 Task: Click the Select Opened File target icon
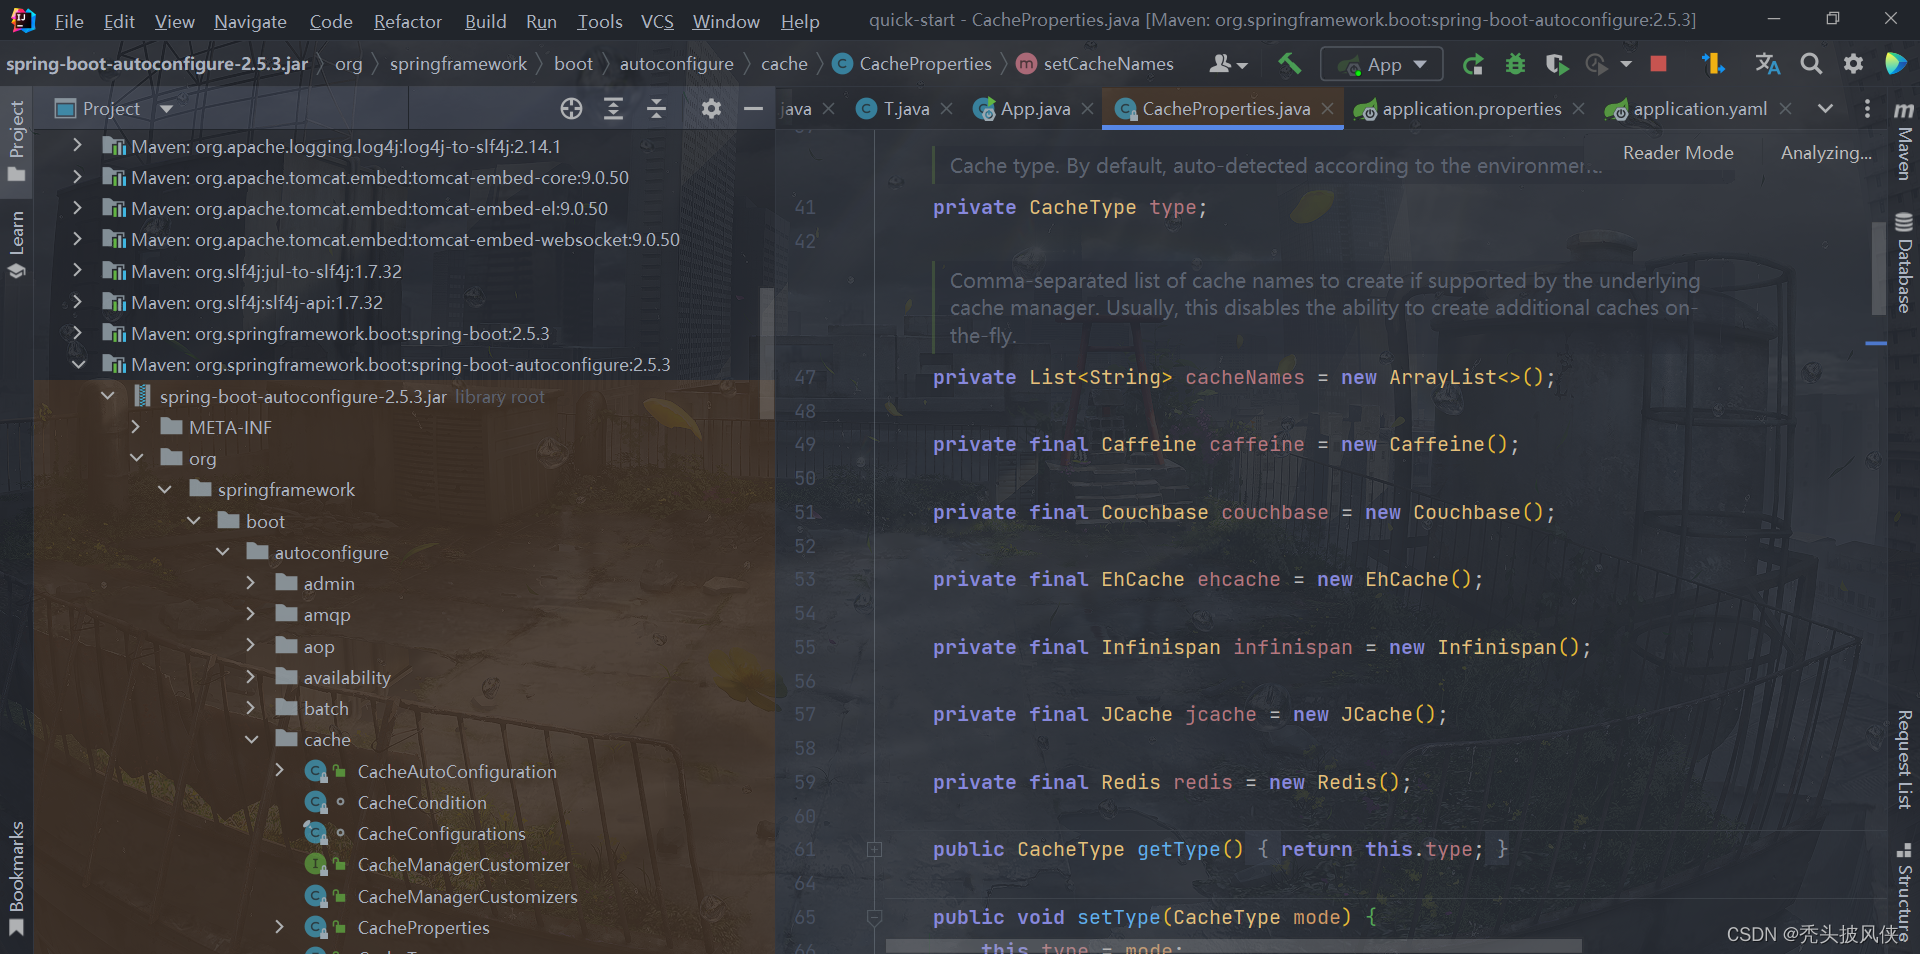click(x=571, y=109)
